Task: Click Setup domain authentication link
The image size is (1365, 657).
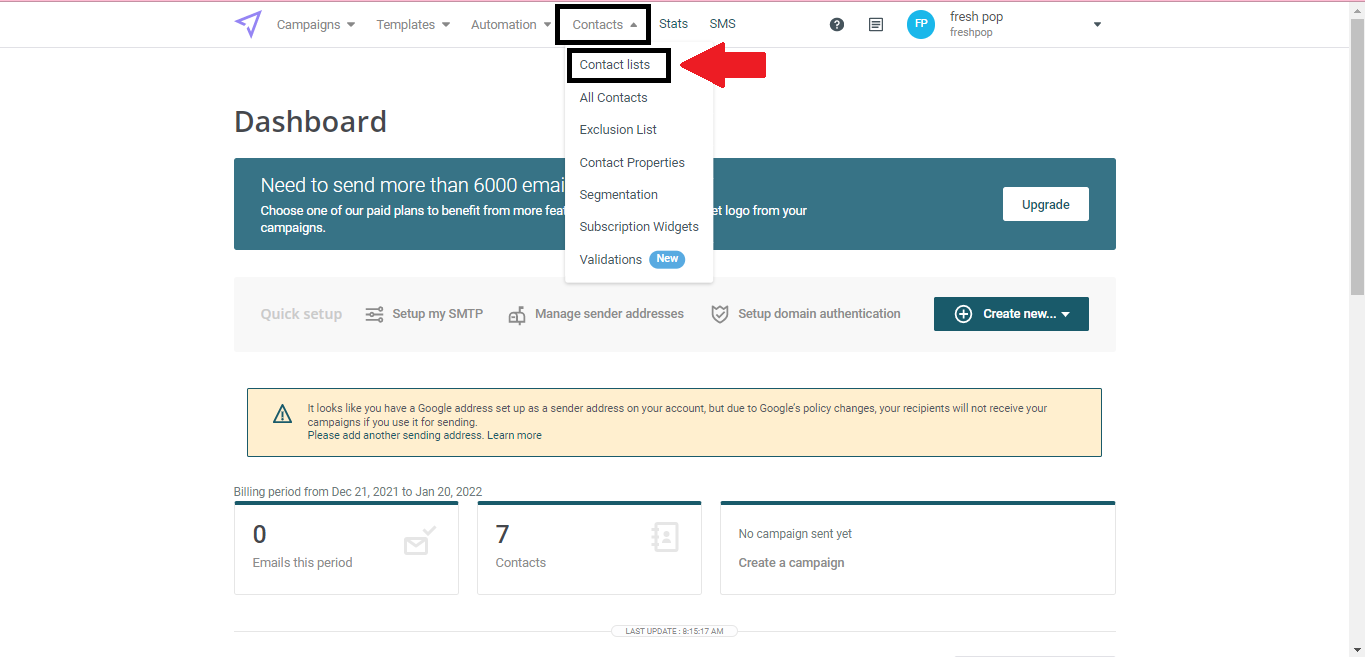Action: tap(819, 314)
